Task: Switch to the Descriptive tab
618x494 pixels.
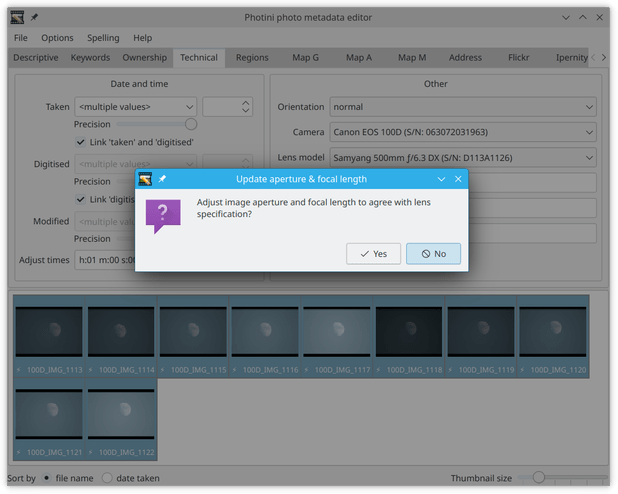Action: [x=36, y=58]
